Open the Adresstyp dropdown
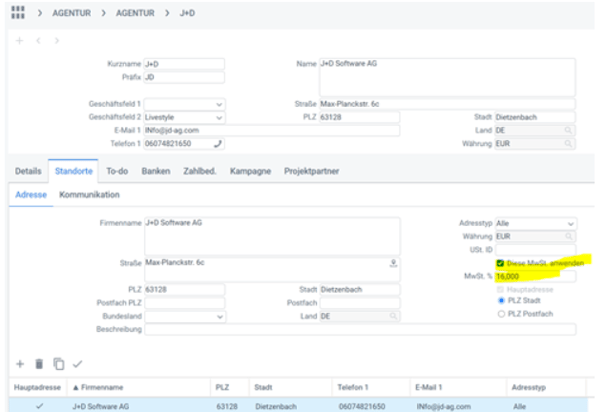Screen dimensions: 607x412 coord(571,224)
